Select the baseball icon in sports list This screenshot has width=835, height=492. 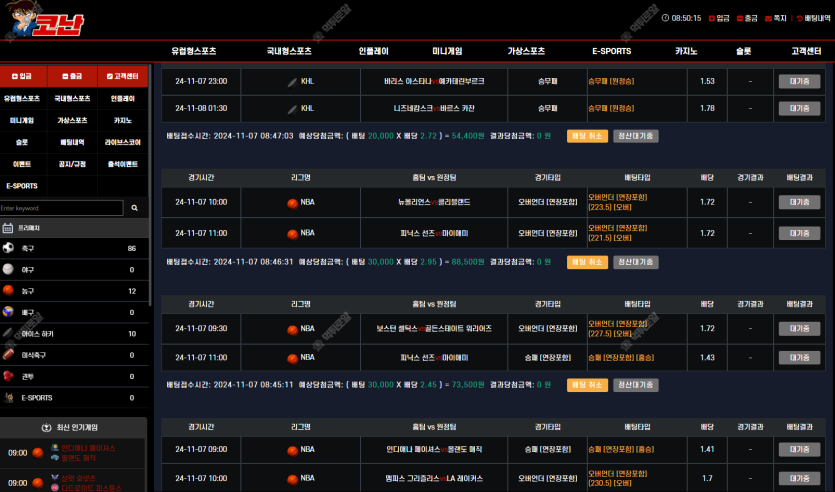tap(9, 269)
